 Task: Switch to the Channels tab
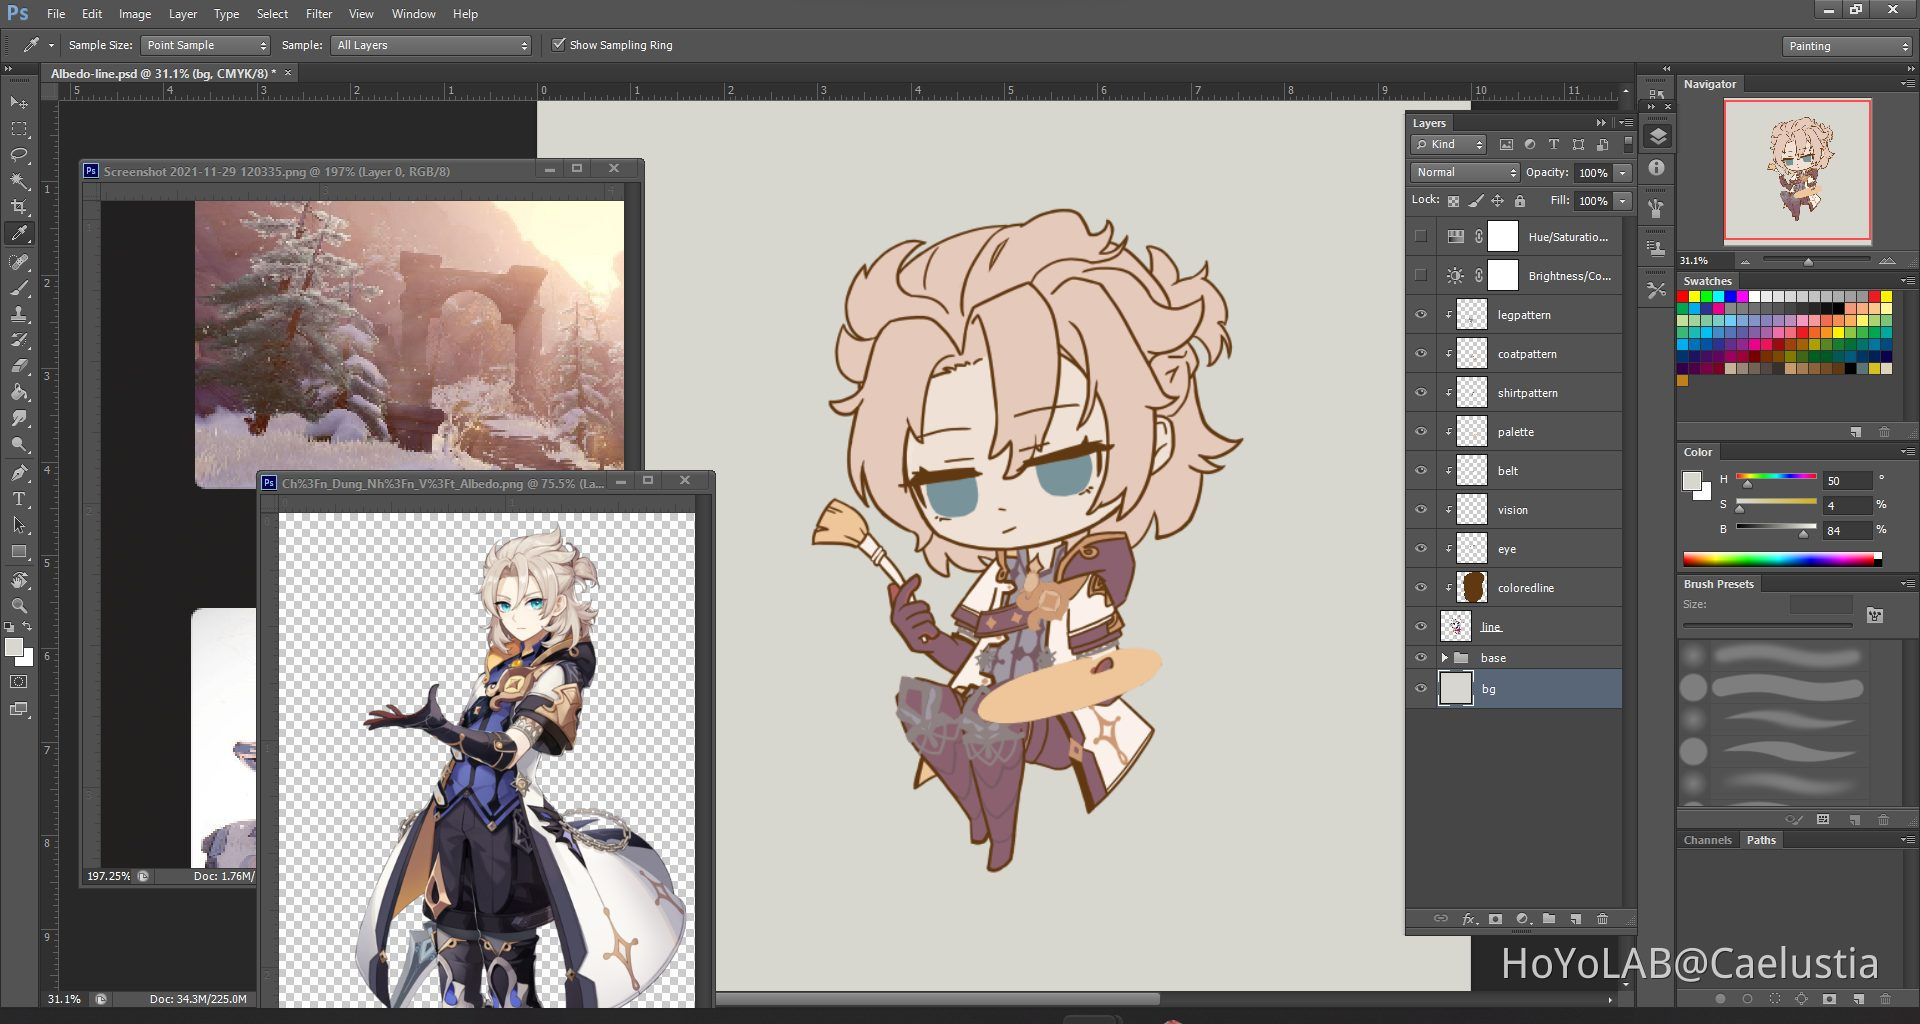coord(1707,840)
